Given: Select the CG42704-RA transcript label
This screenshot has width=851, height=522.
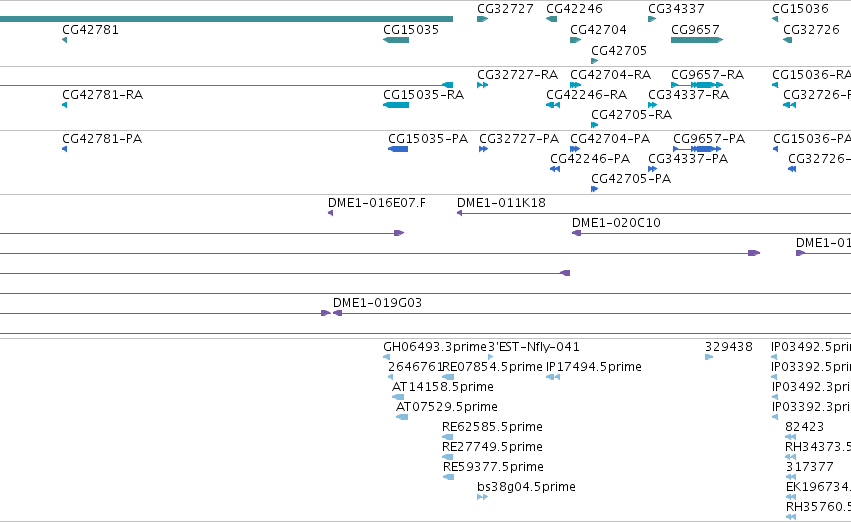Looking at the screenshot, I should point(611,75).
